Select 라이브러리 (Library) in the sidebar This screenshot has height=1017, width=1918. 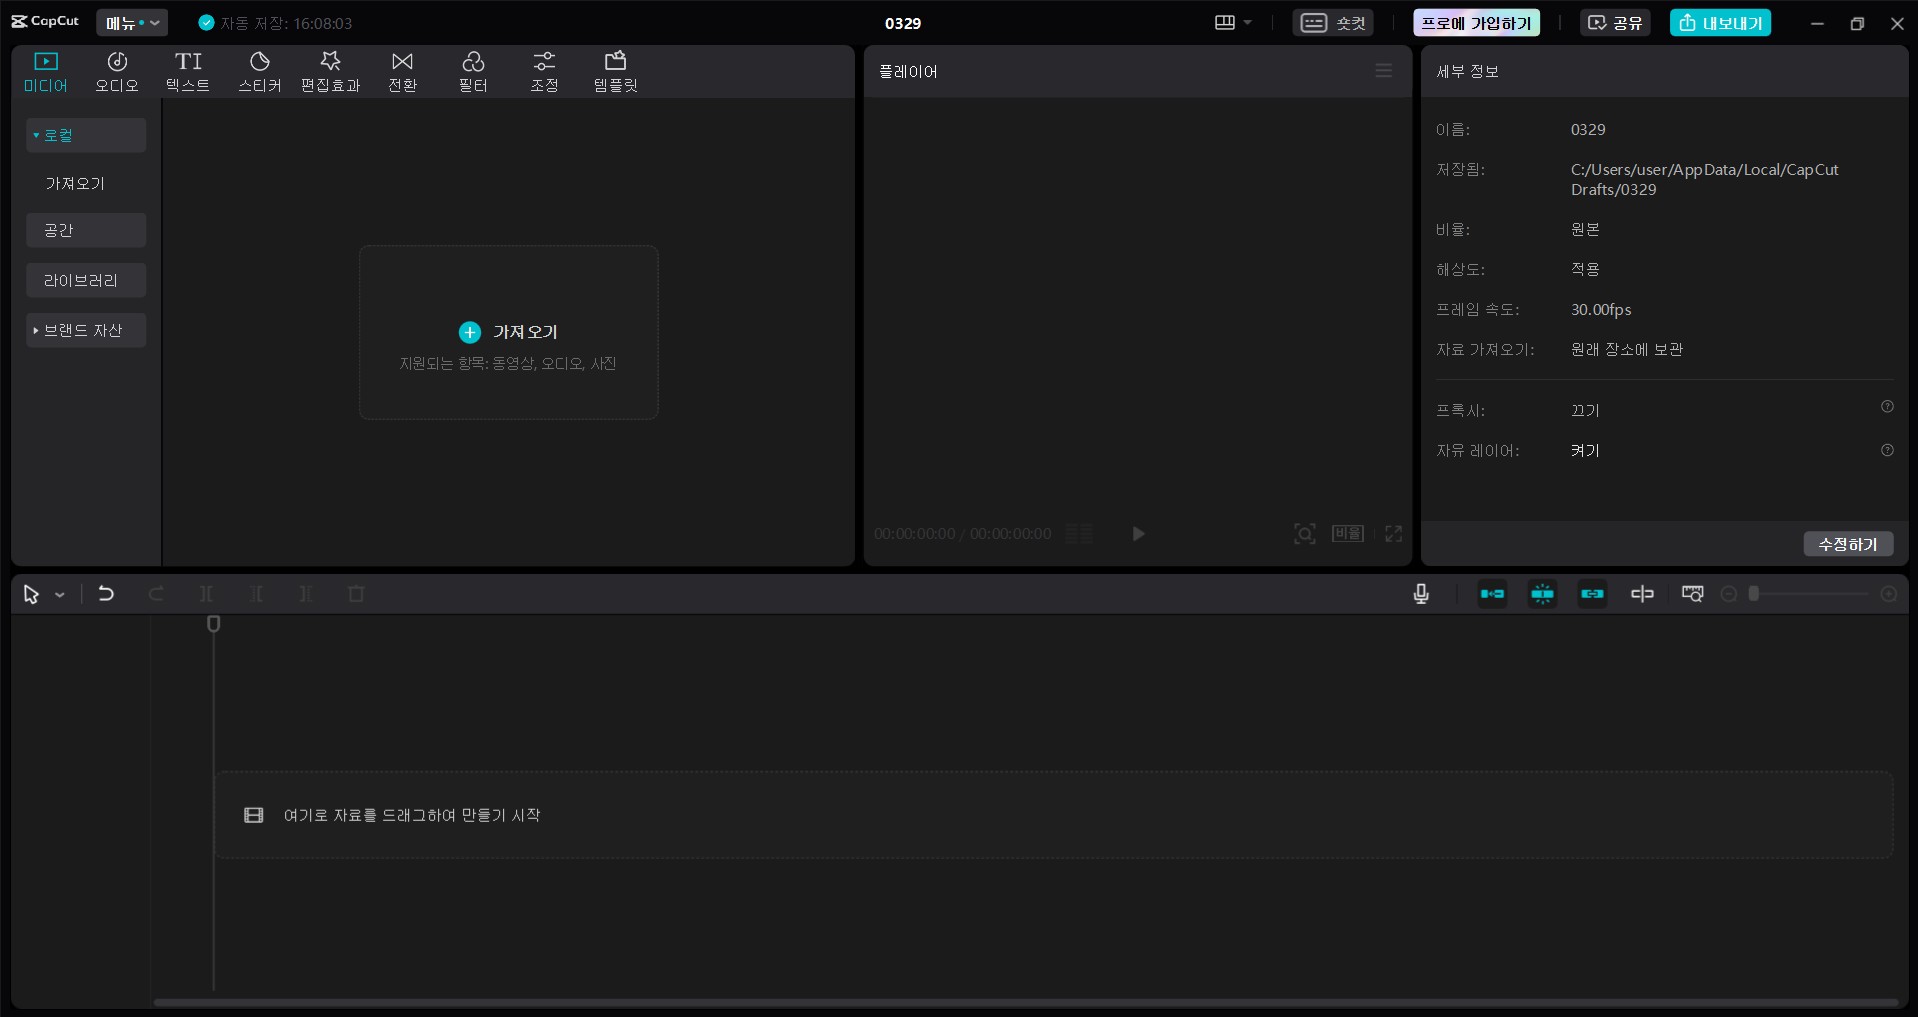[x=86, y=281]
